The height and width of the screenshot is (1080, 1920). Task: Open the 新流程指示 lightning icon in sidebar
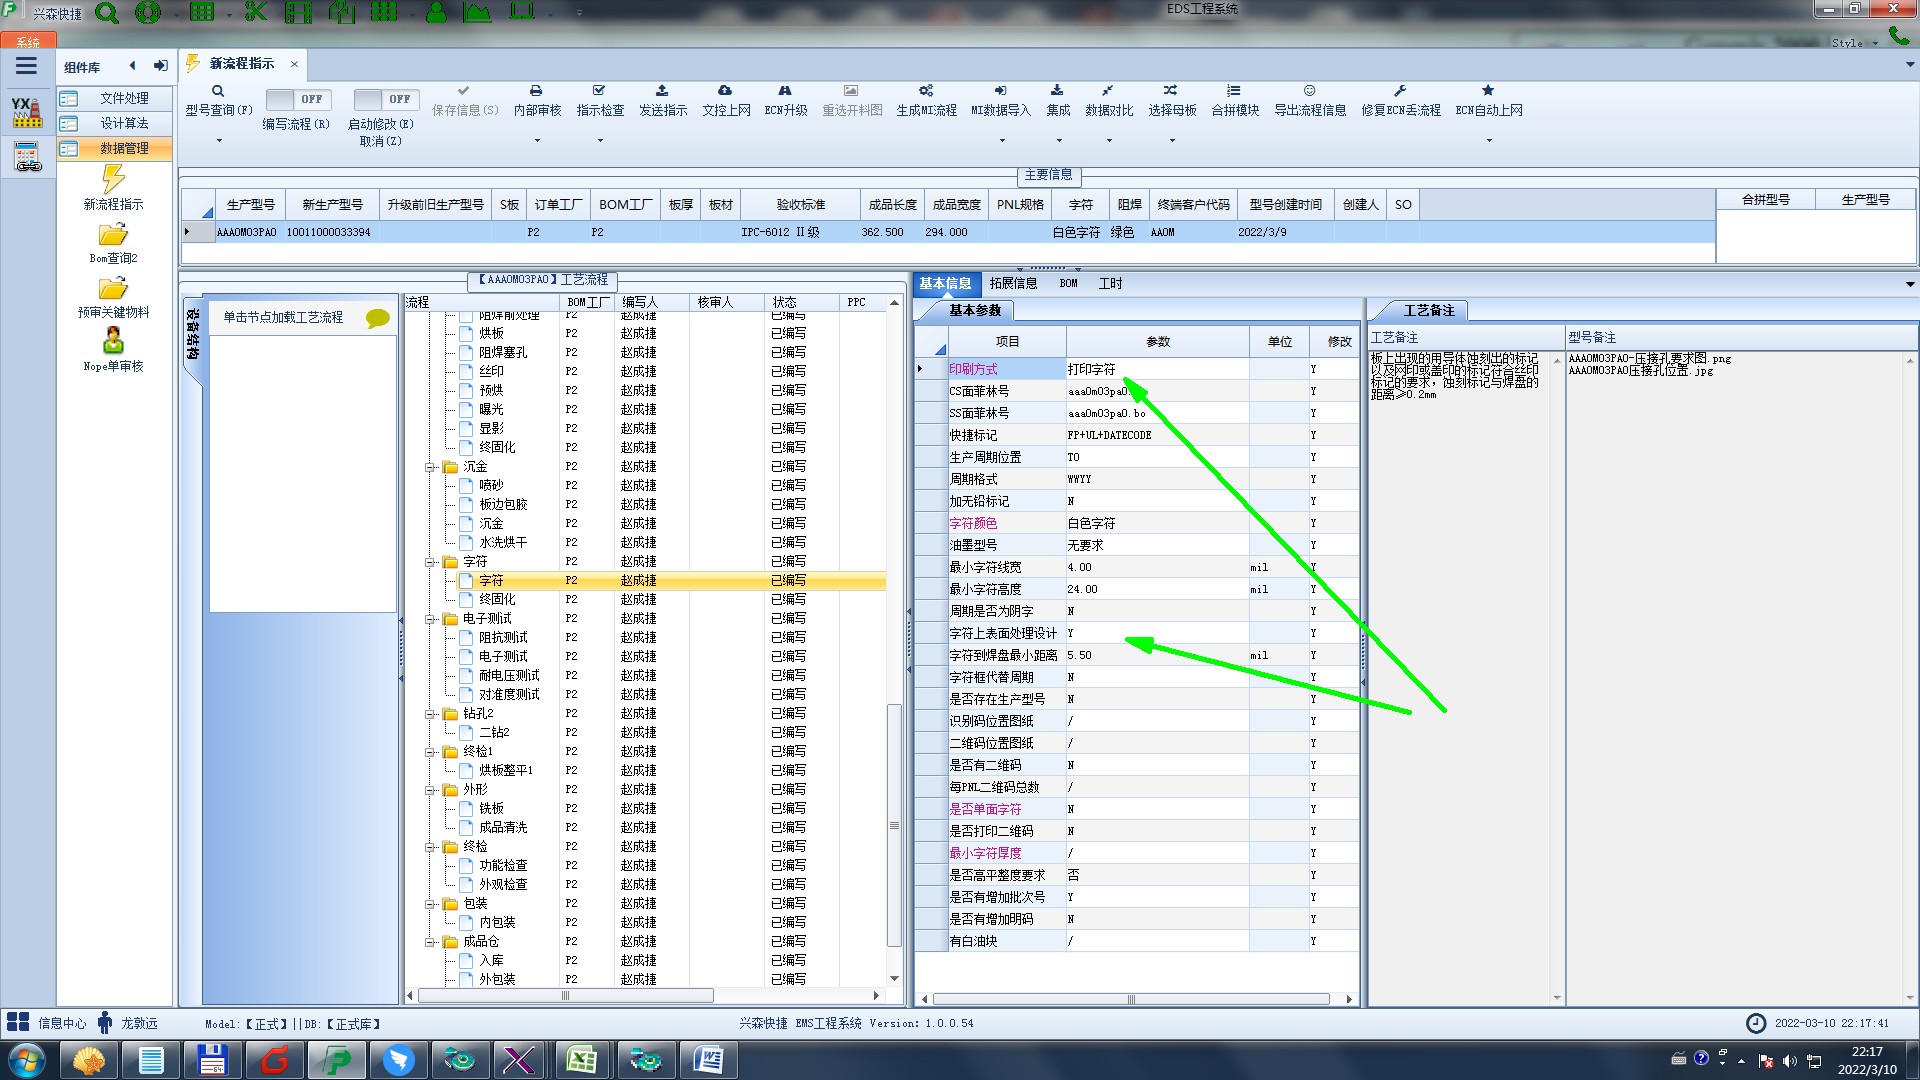pos(113,180)
